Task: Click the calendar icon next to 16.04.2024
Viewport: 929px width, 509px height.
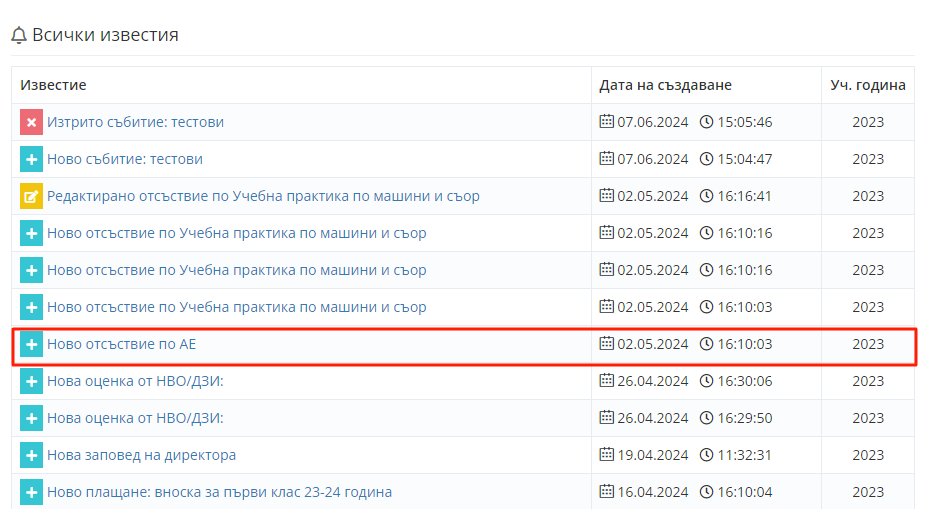Action: (606, 492)
